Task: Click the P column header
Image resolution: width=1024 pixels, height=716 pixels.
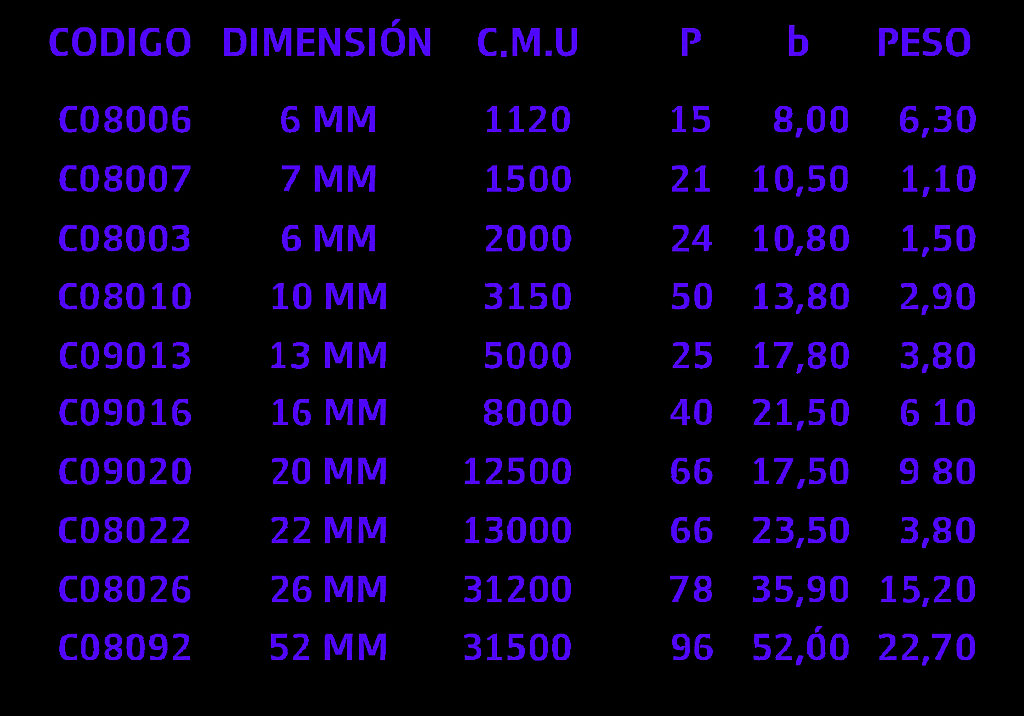Action: pos(690,42)
